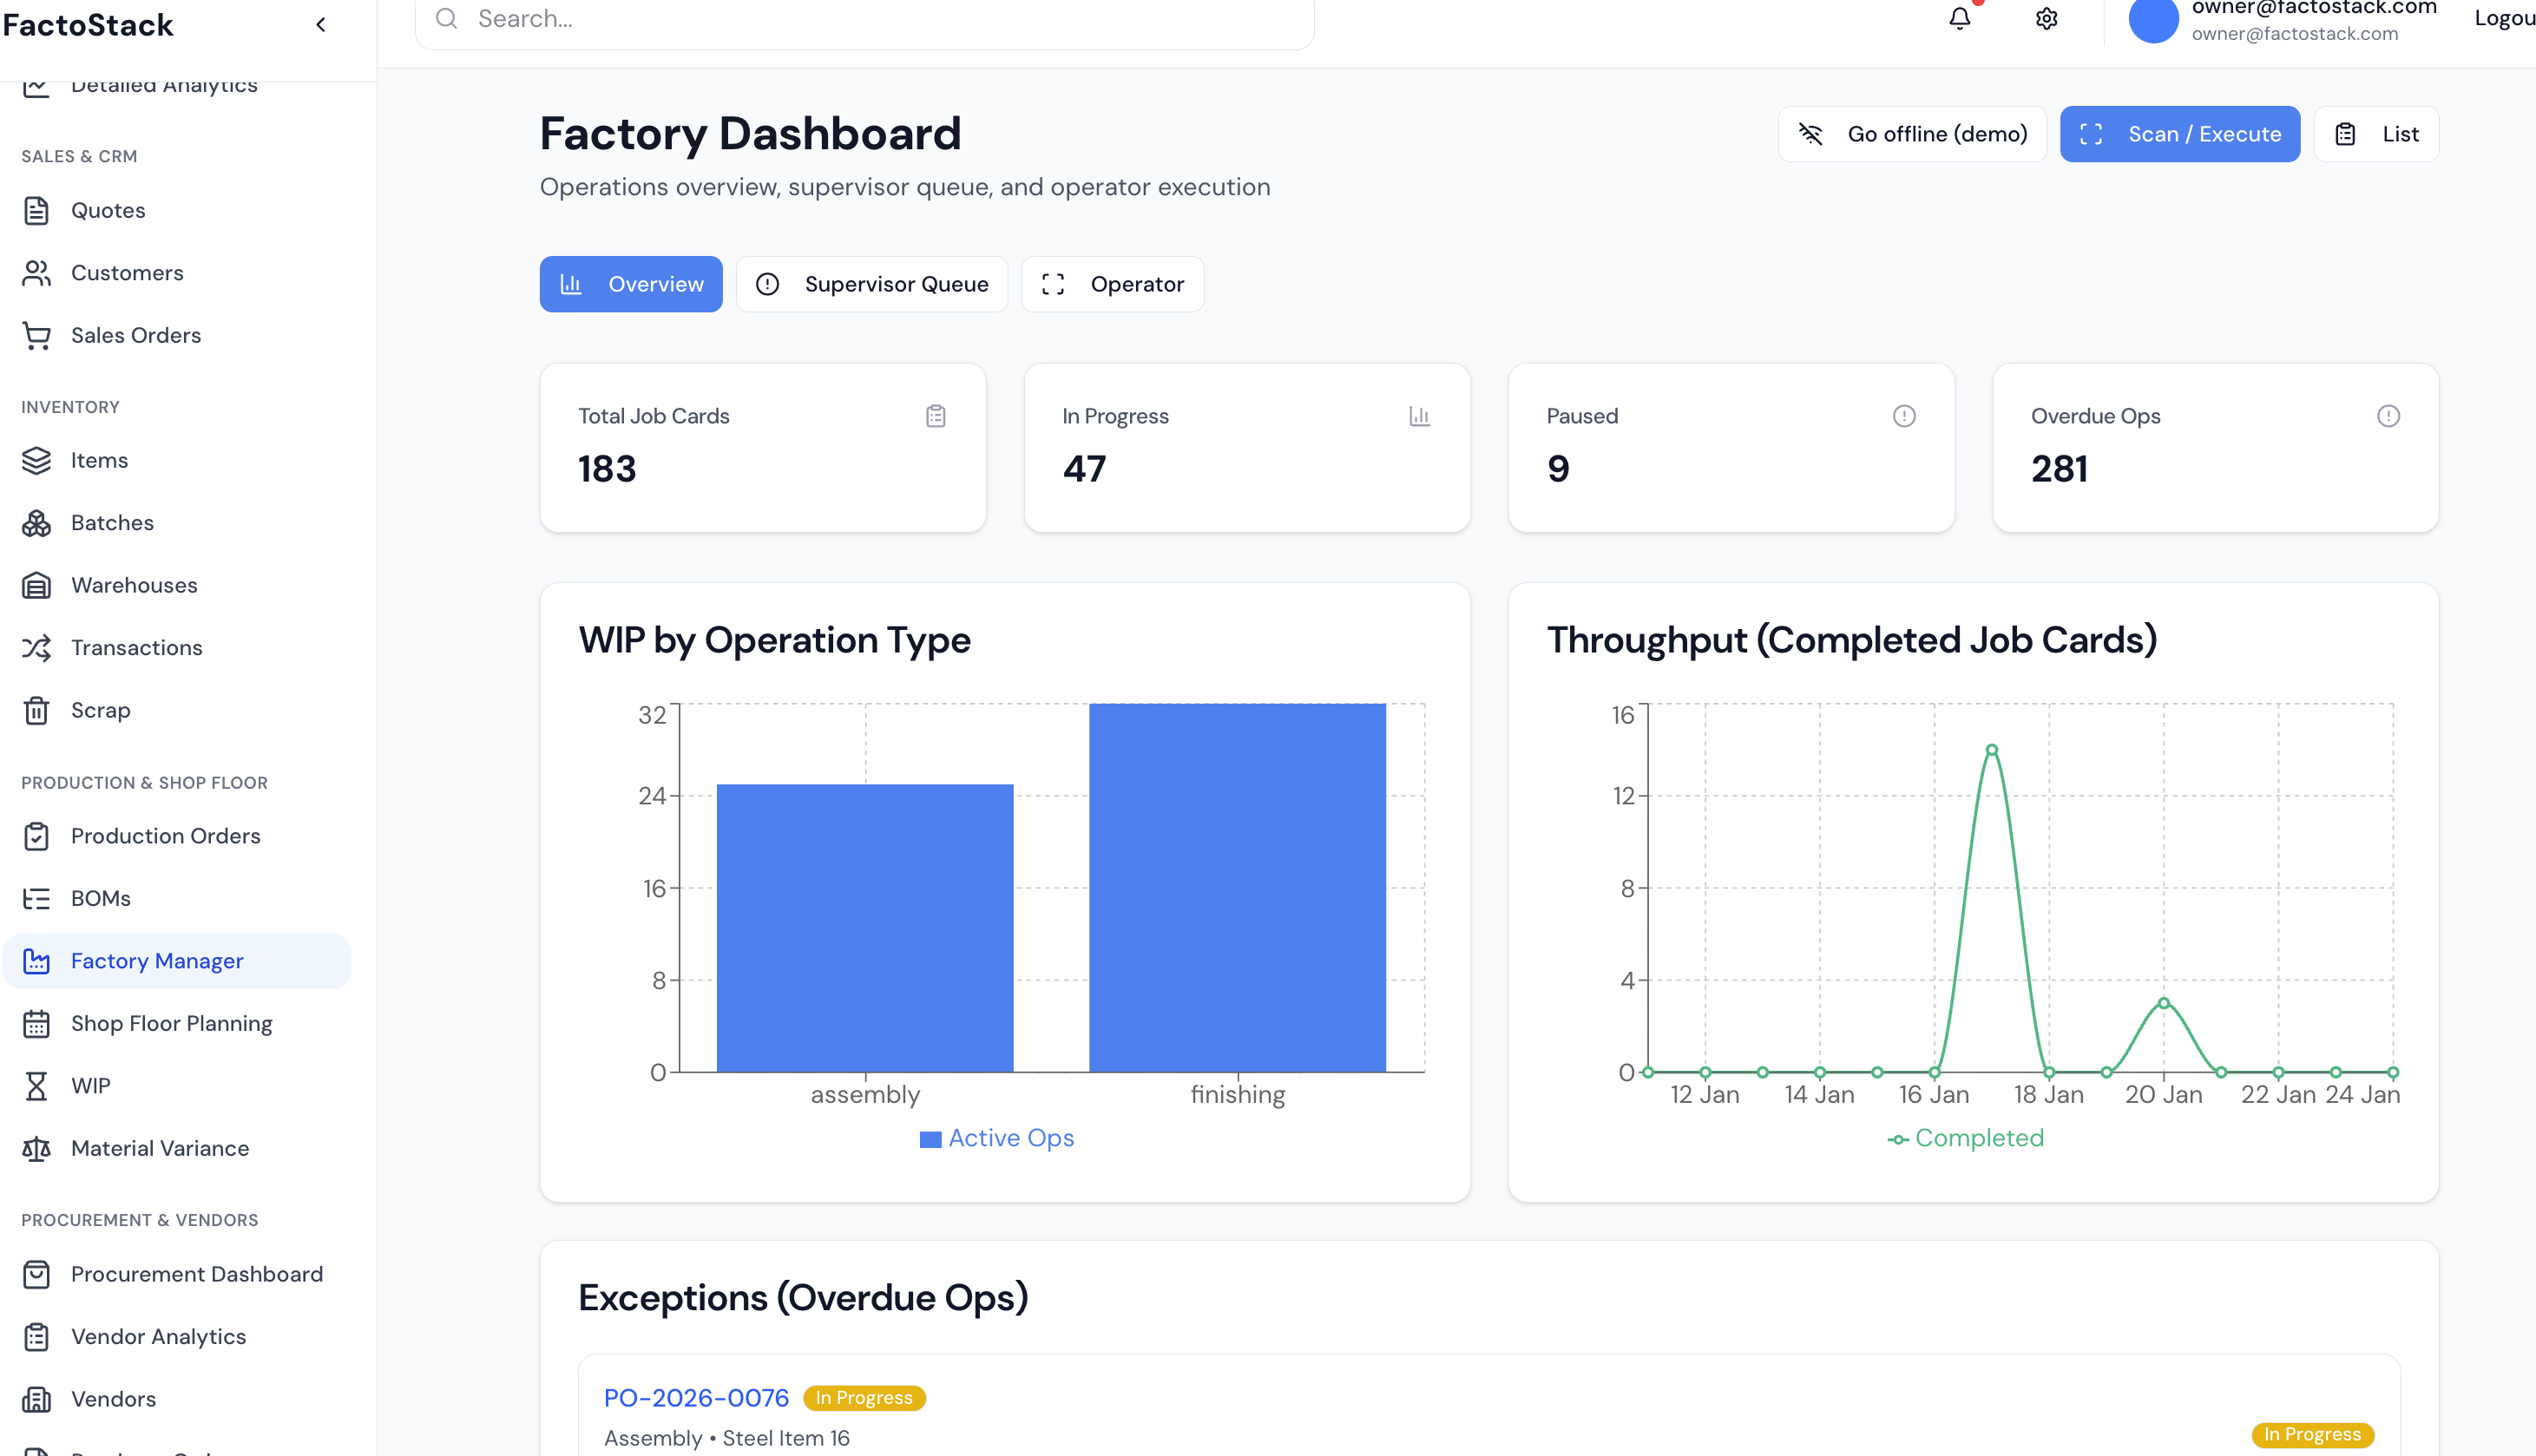Click the Scan / Execute button
The width and height of the screenshot is (2536, 1456).
[2179, 134]
